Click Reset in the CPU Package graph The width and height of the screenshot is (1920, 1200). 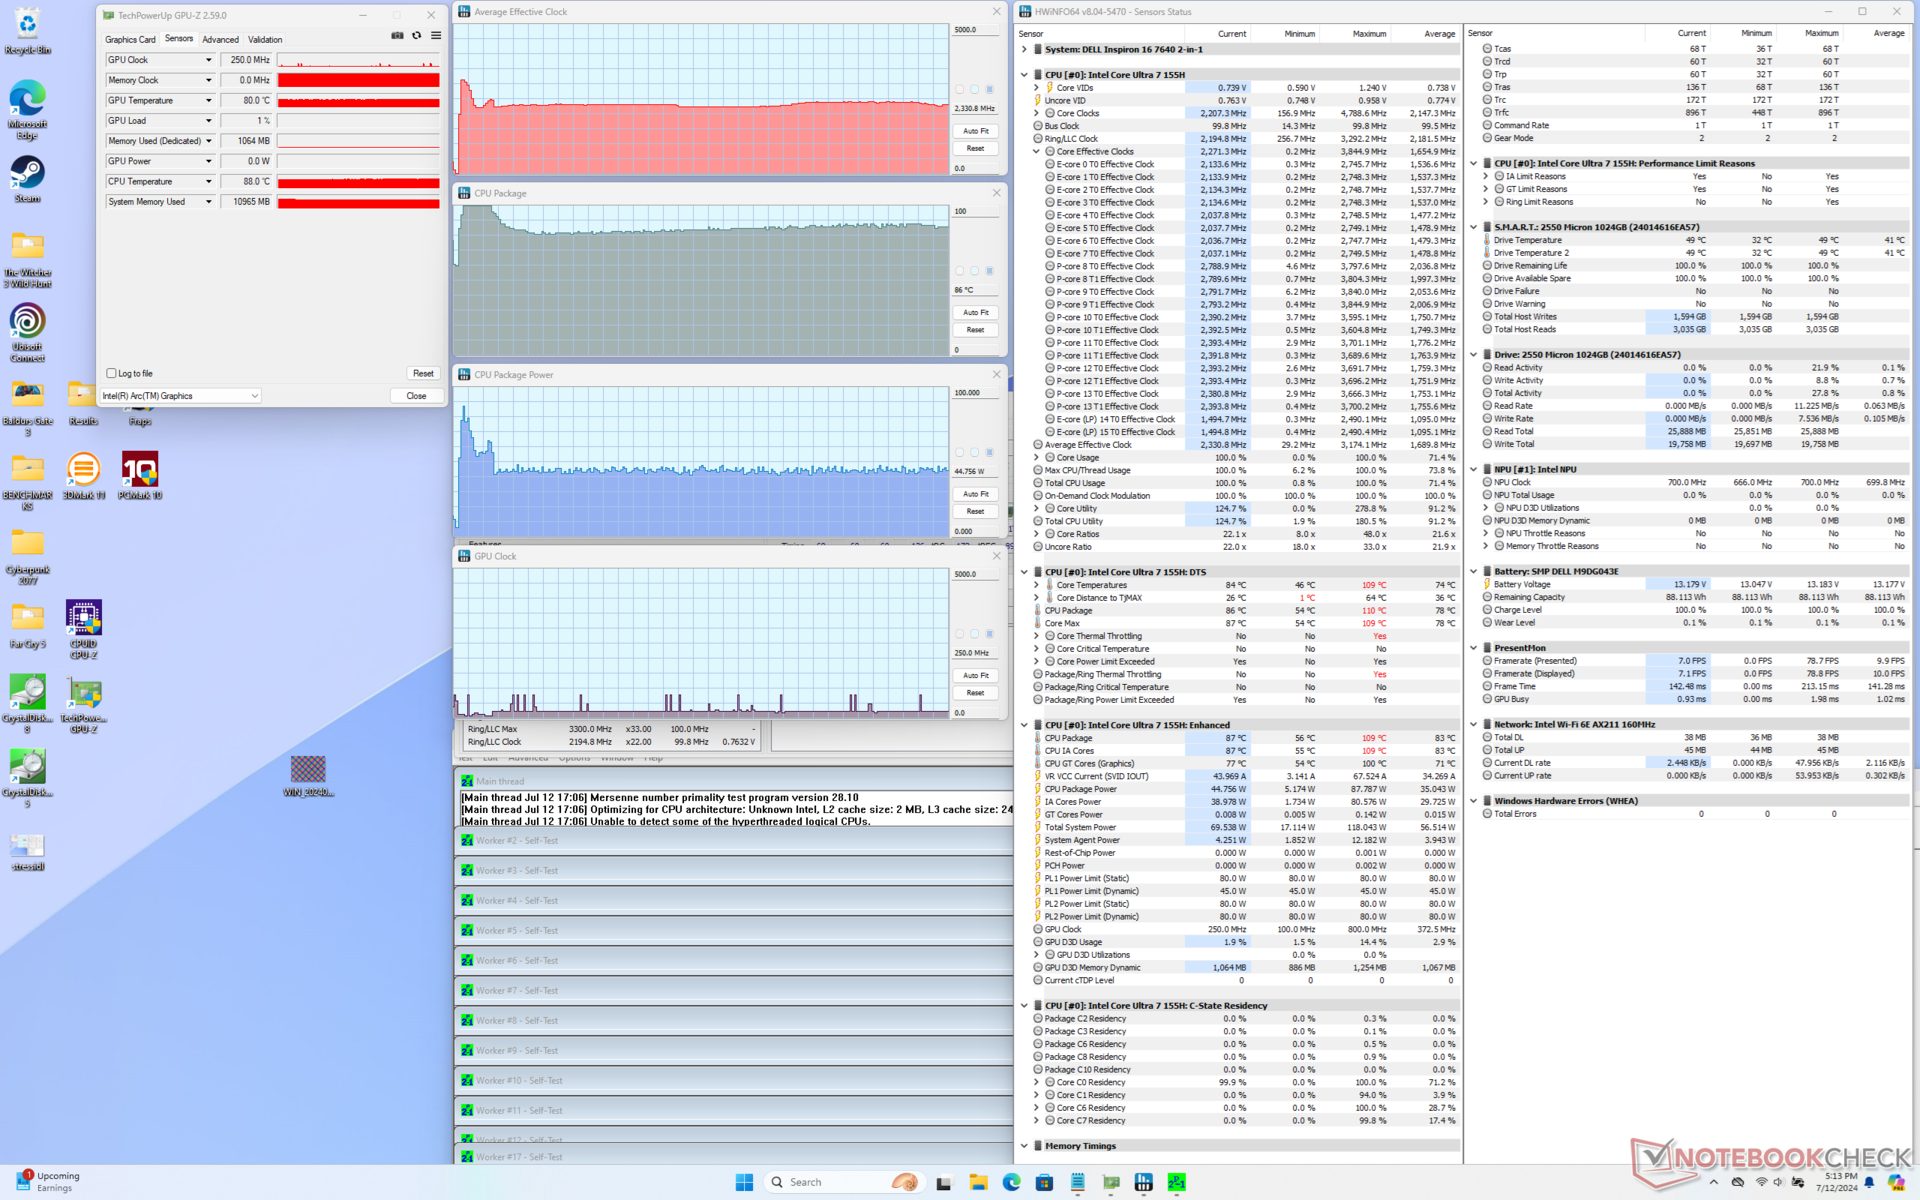click(x=975, y=330)
